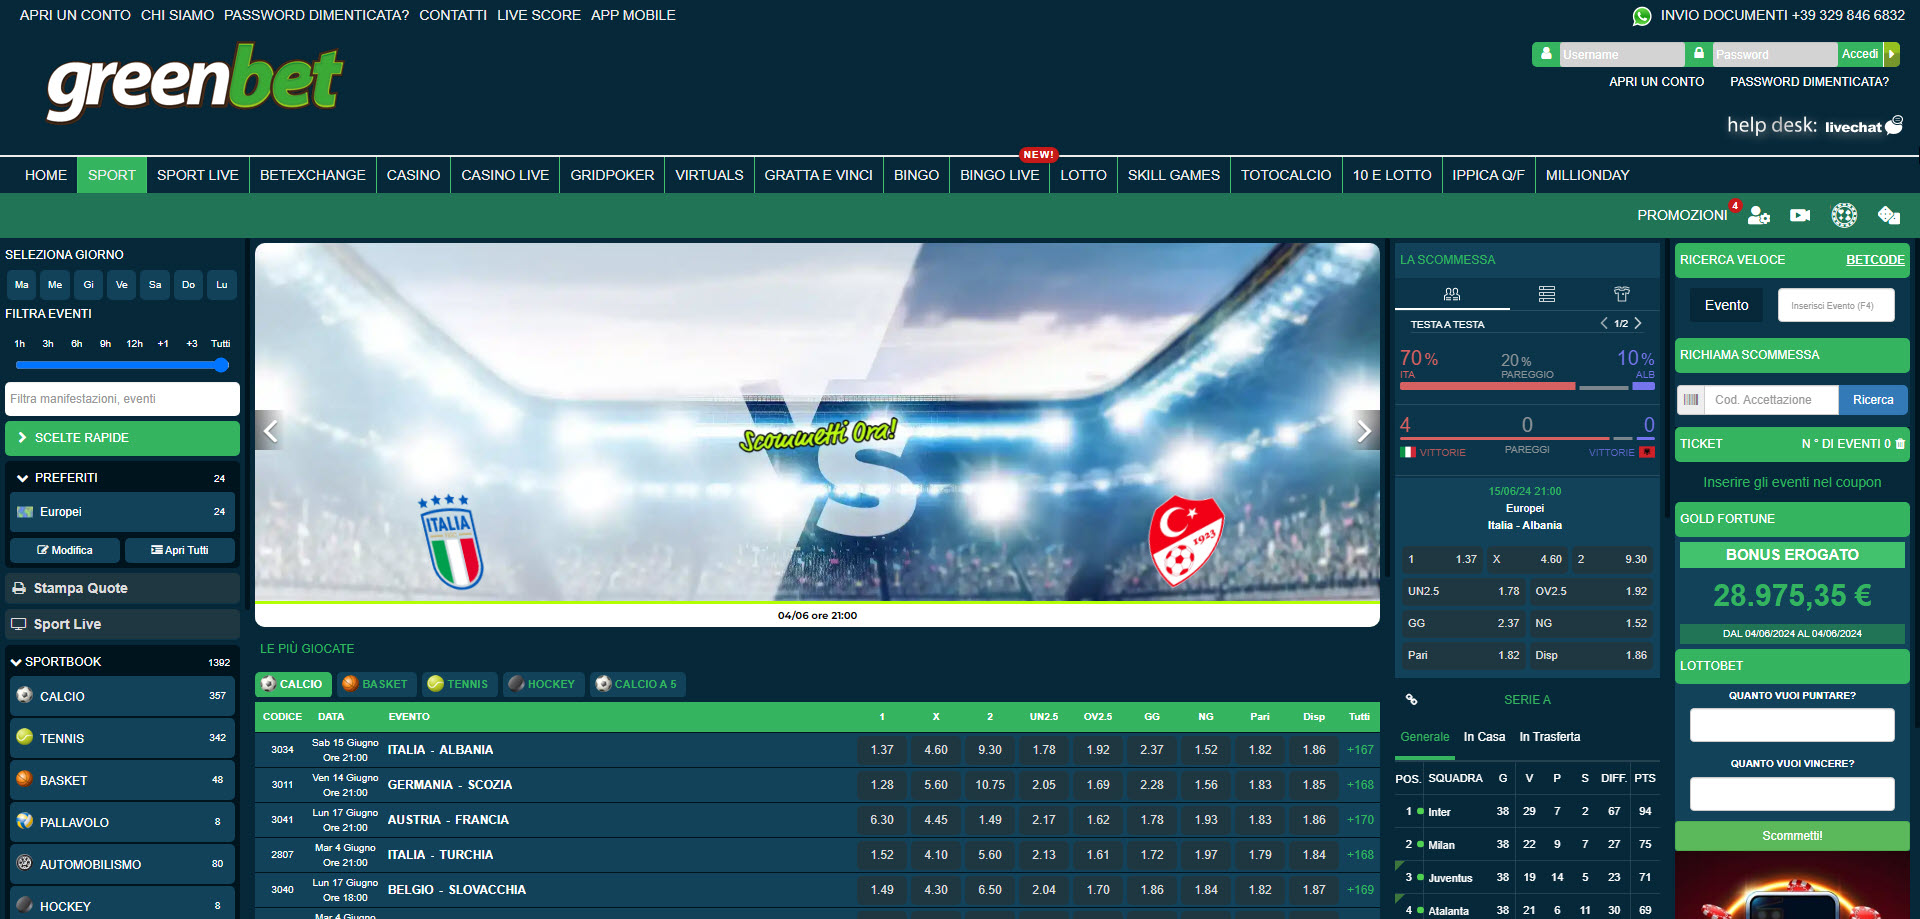1920x919 pixels.
Task: Click the greenbet logo
Action: tap(195, 83)
